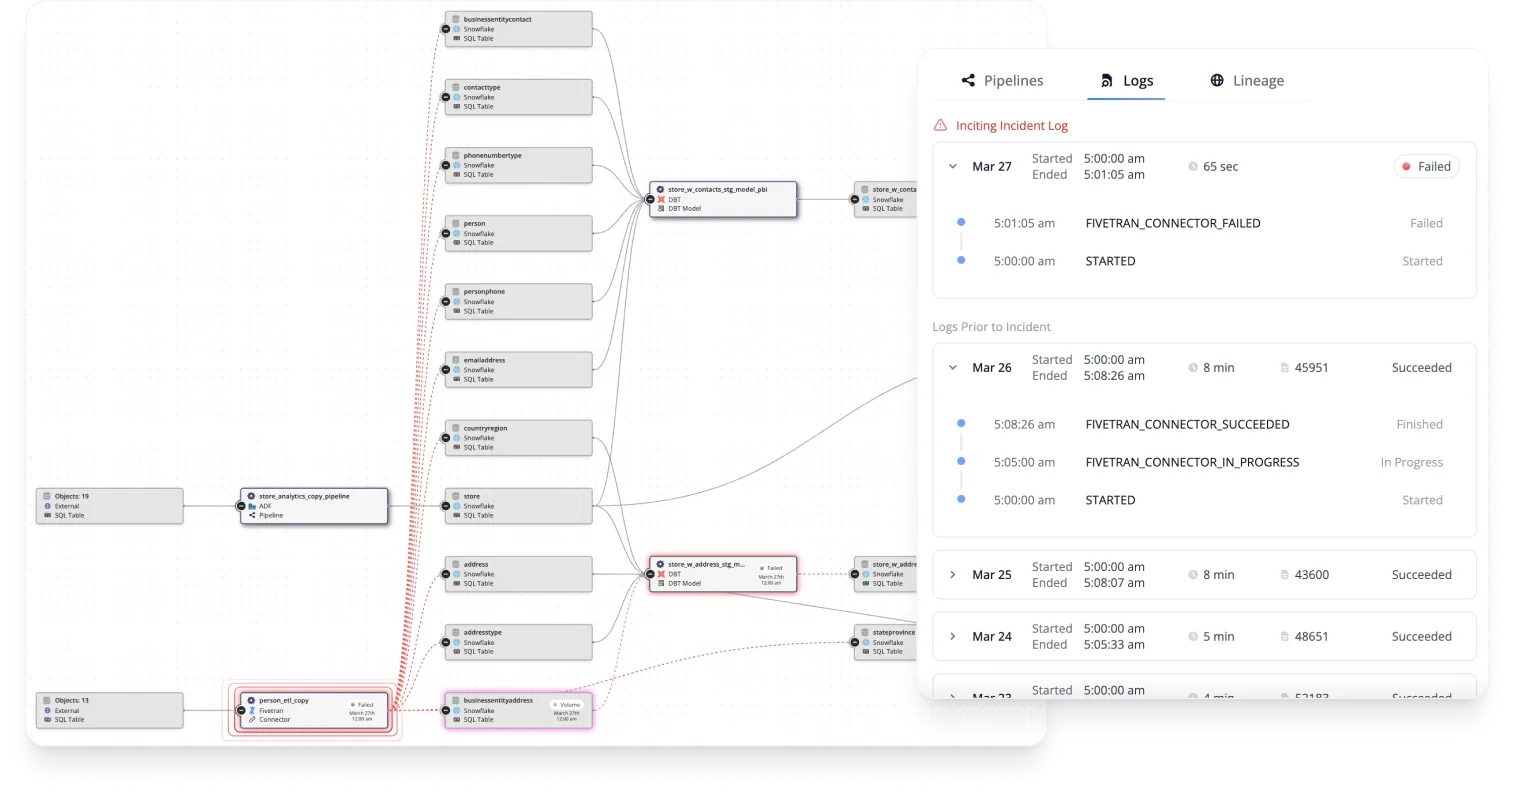1514x797 pixels.
Task: Click the file icon next to 45951
Action: [1285, 368]
